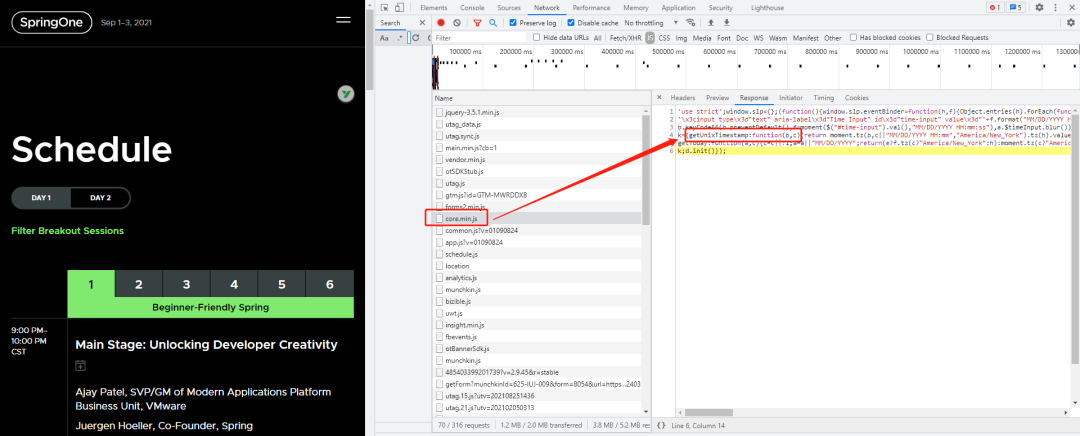
Task: Click the red error count badge
Action: (x=995, y=8)
